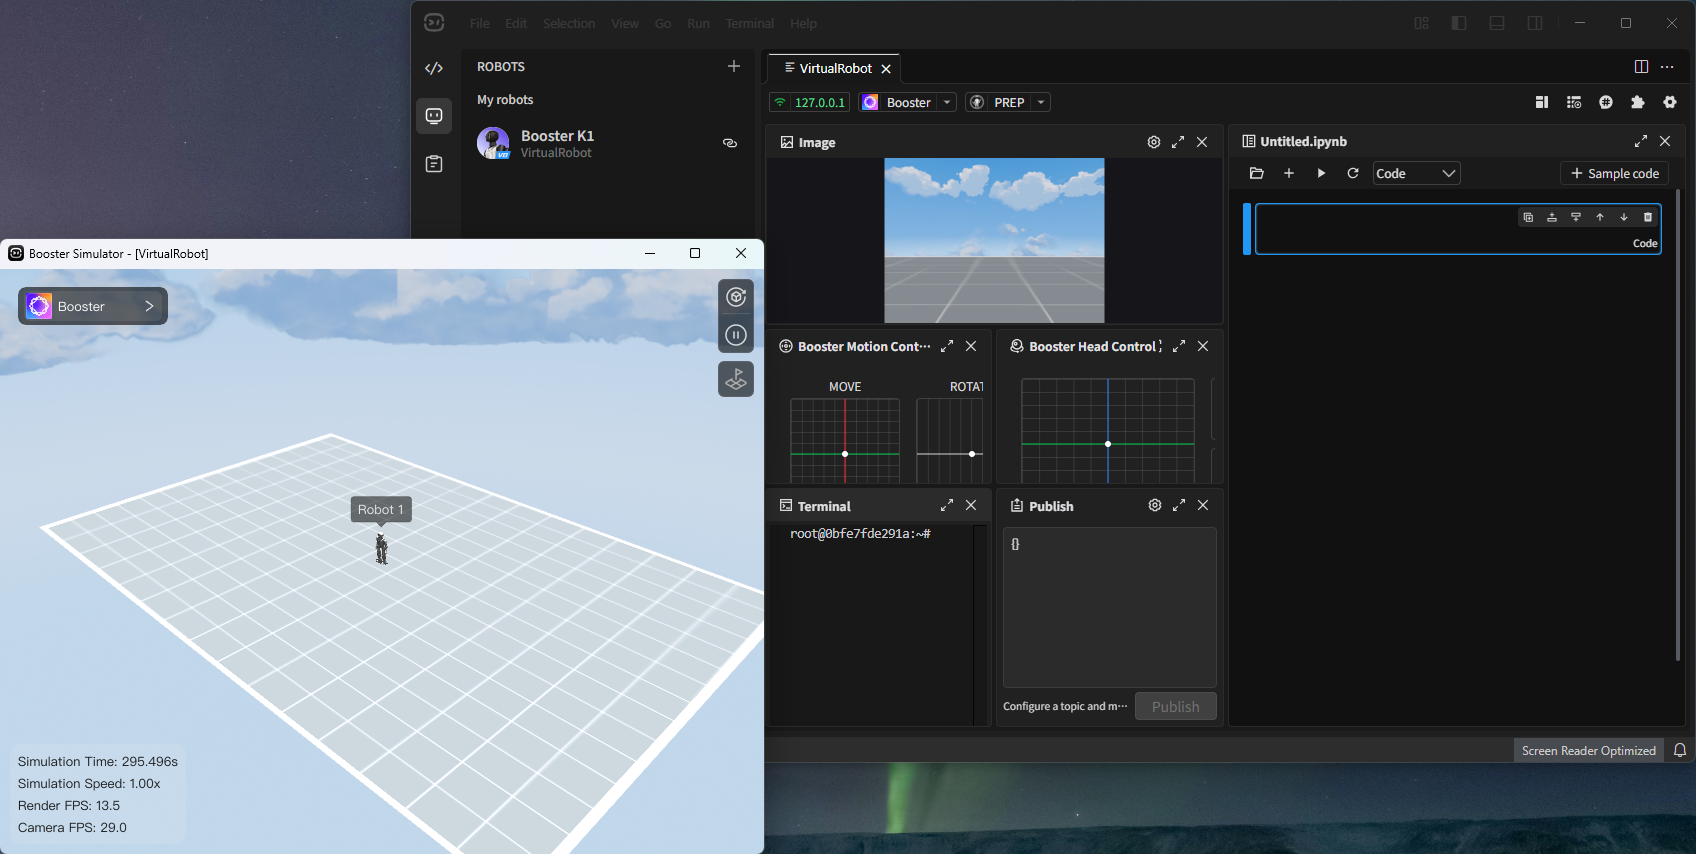Select the VirtualRobot tab
This screenshot has height=854, width=1696.
click(834, 68)
